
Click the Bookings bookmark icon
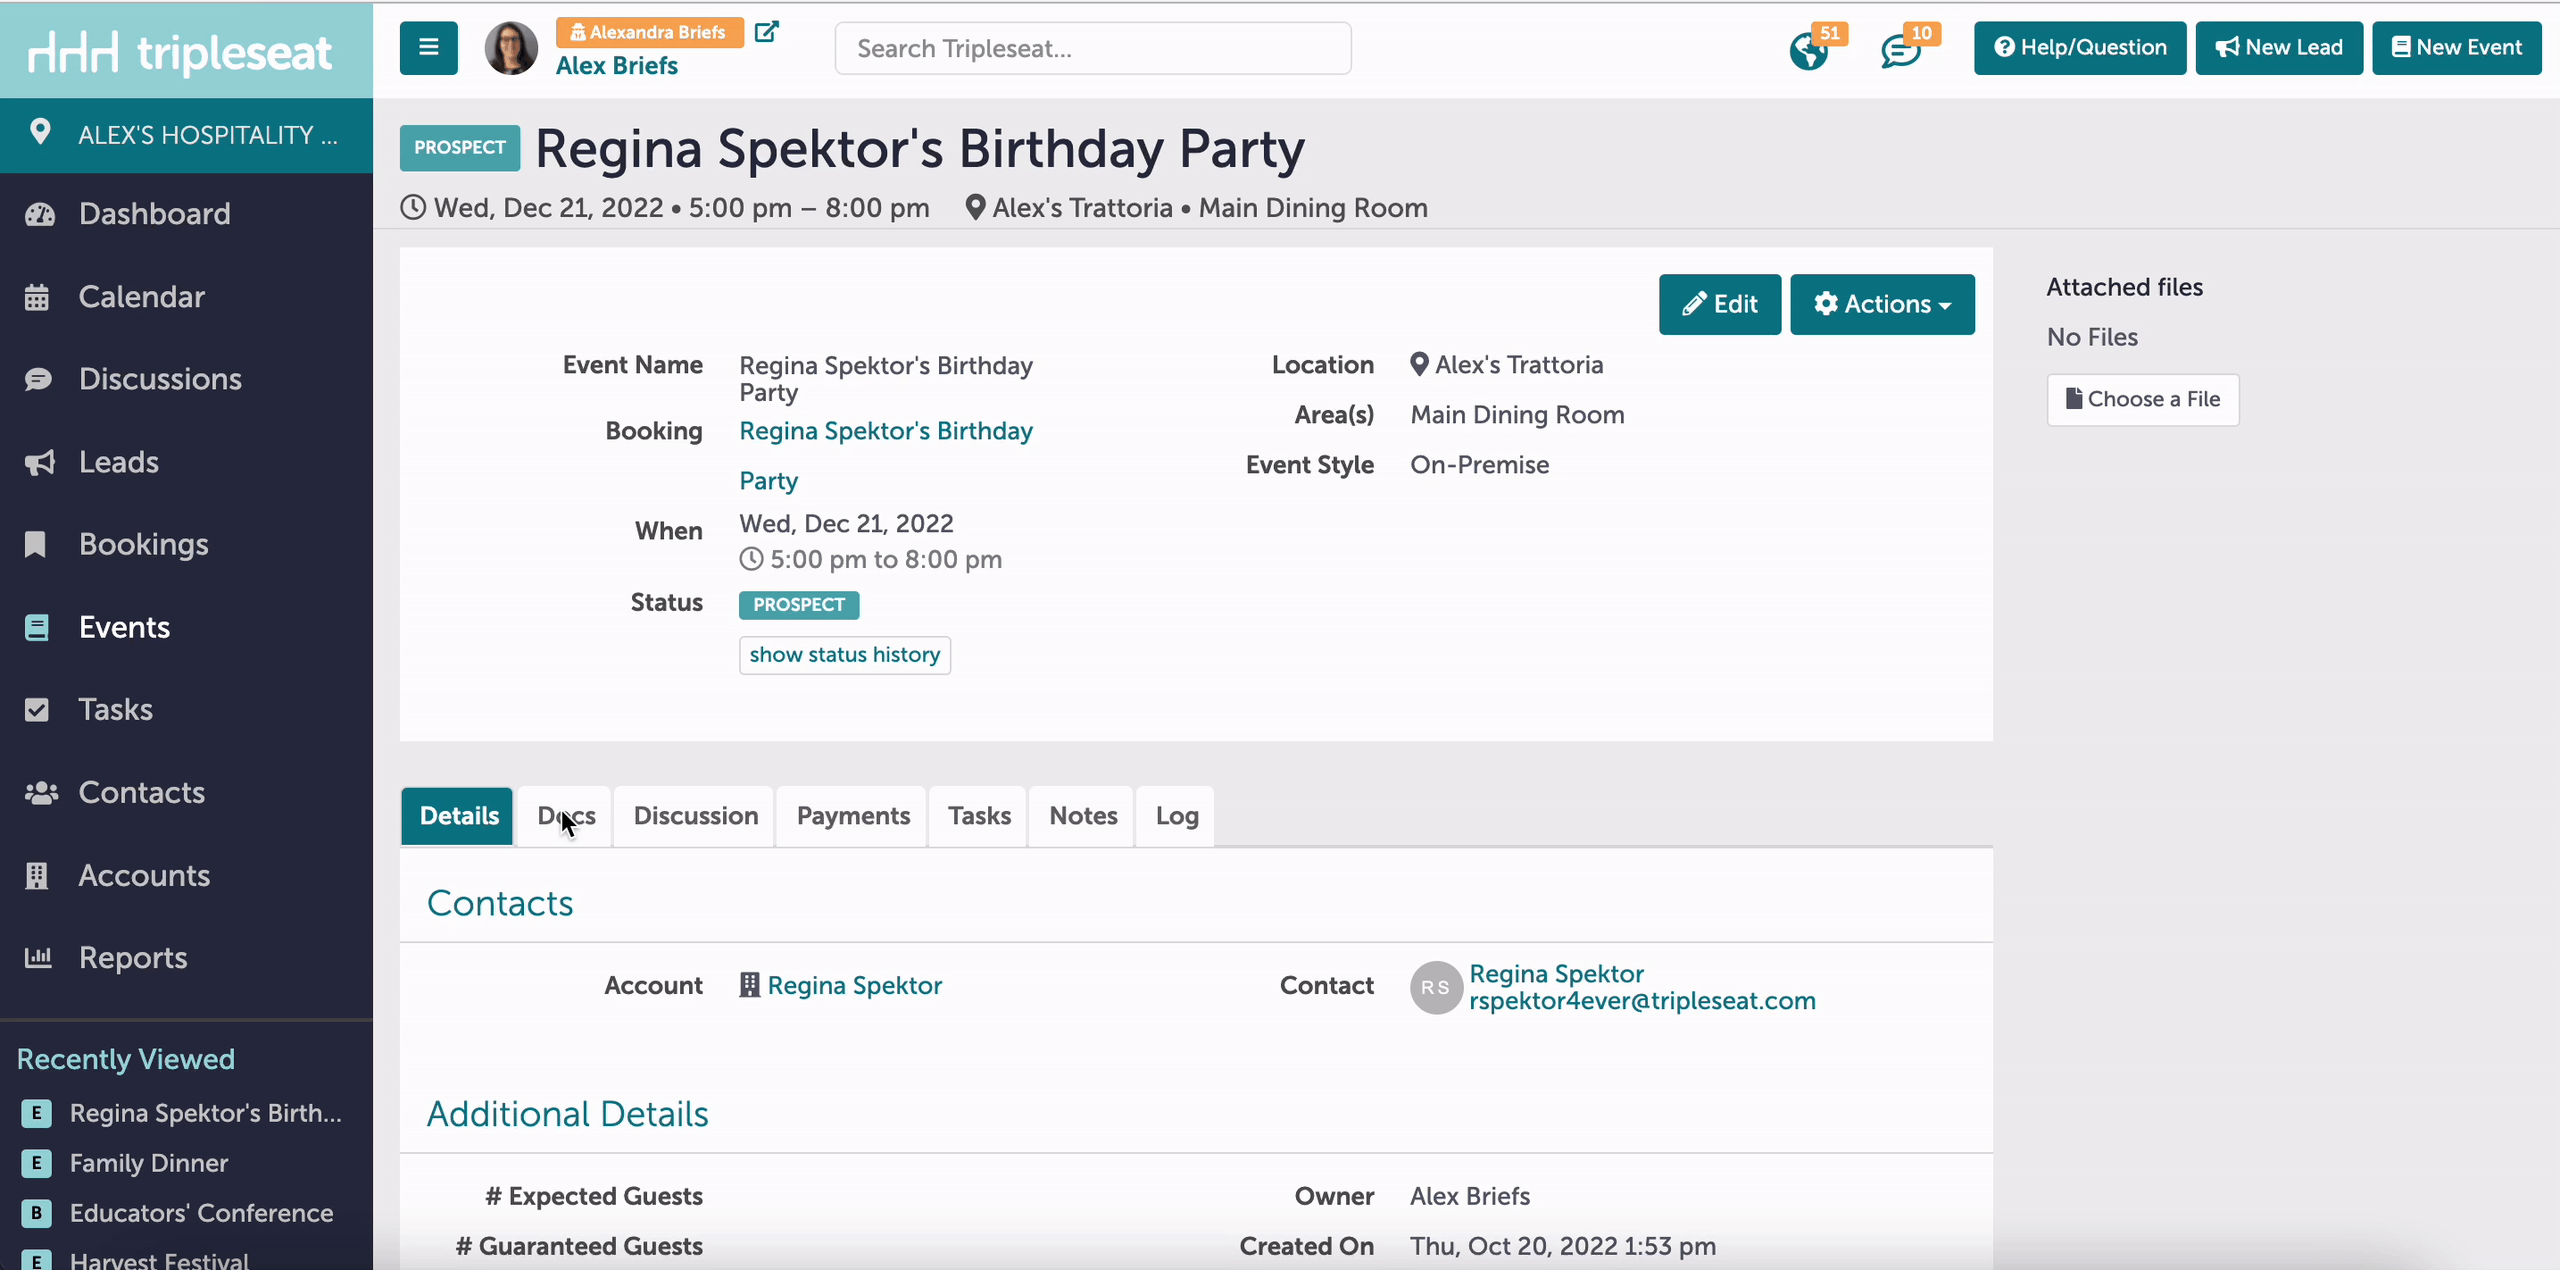(35, 544)
